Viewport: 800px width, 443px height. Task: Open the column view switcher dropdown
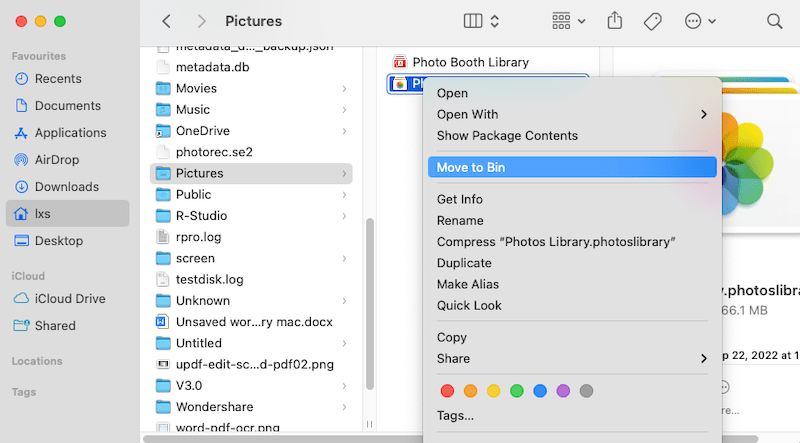(x=482, y=21)
